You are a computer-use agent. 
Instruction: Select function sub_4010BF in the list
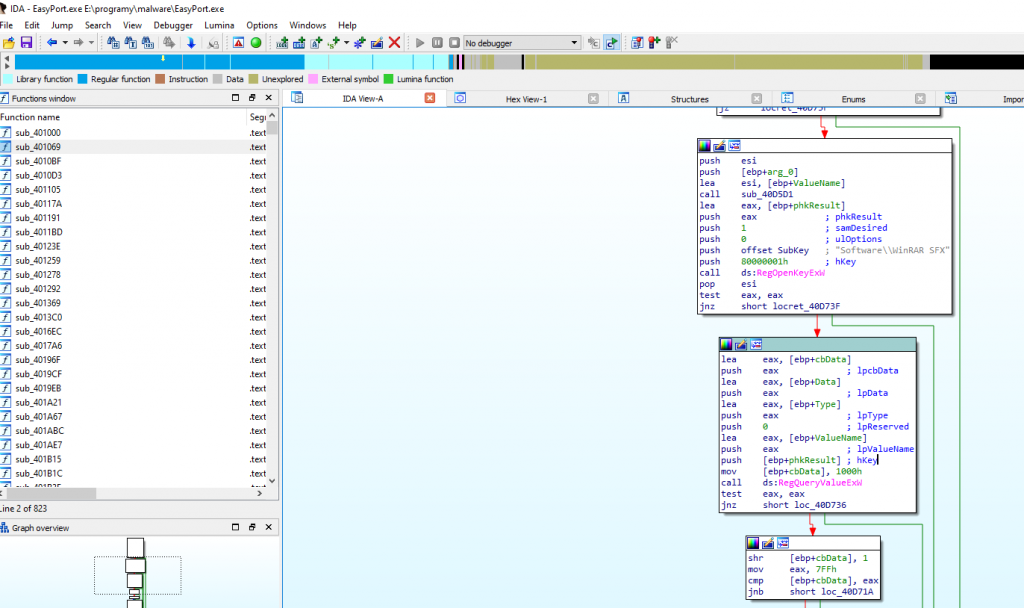coord(133,161)
